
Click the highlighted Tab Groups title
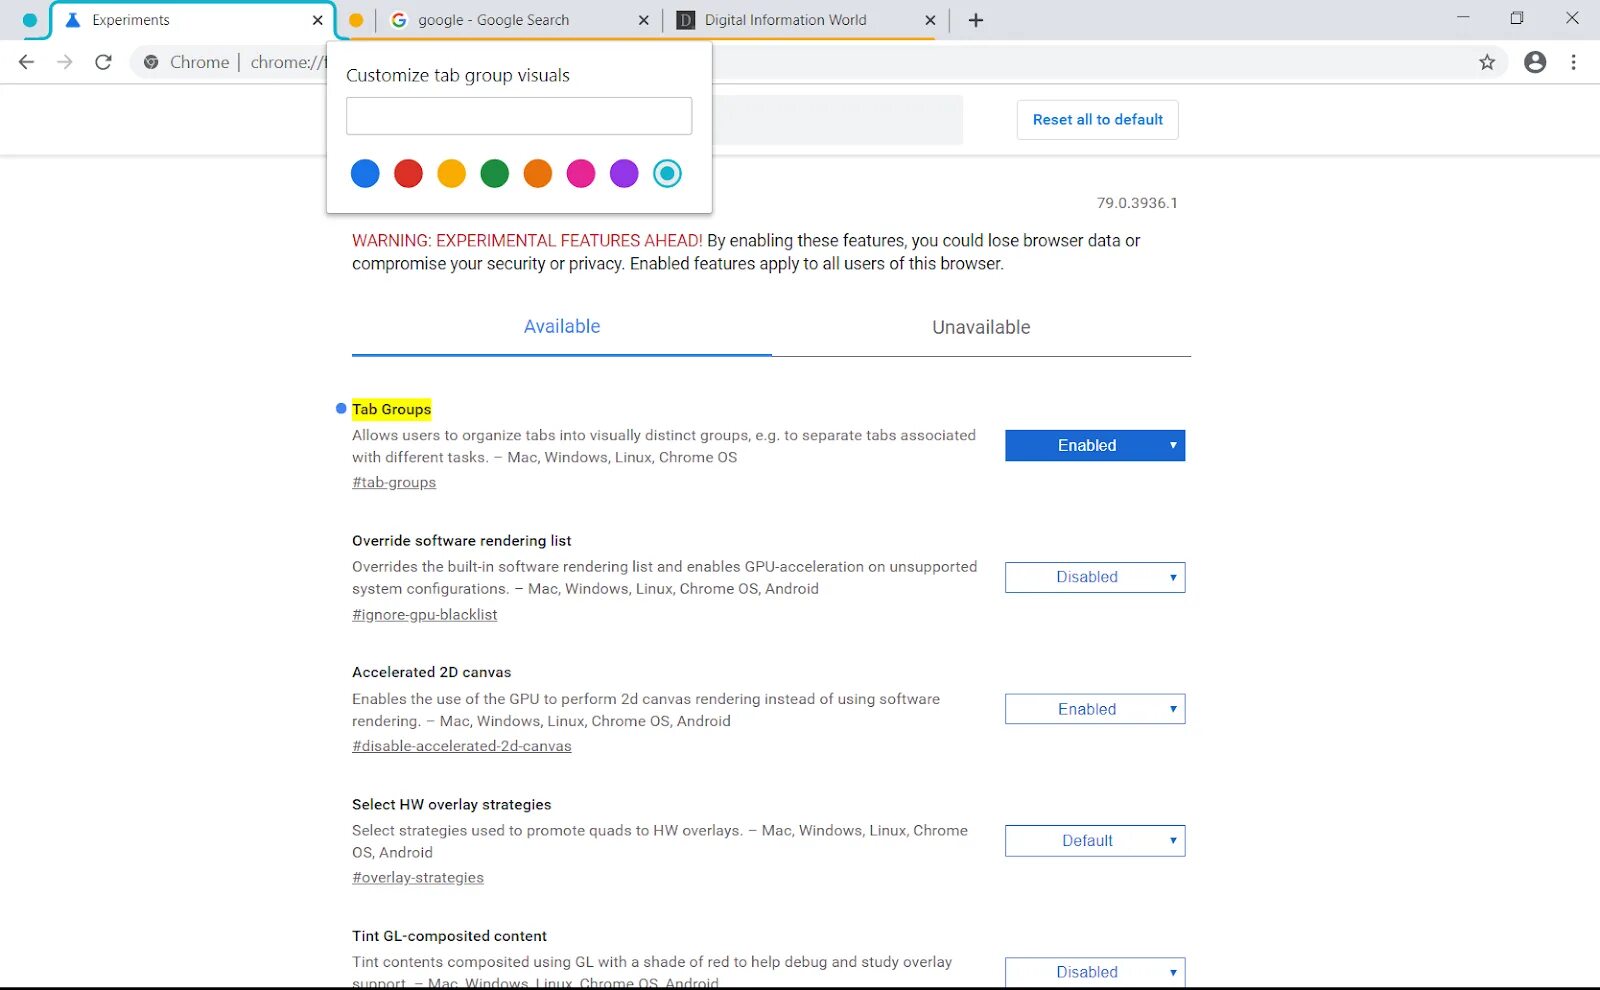pos(391,409)
